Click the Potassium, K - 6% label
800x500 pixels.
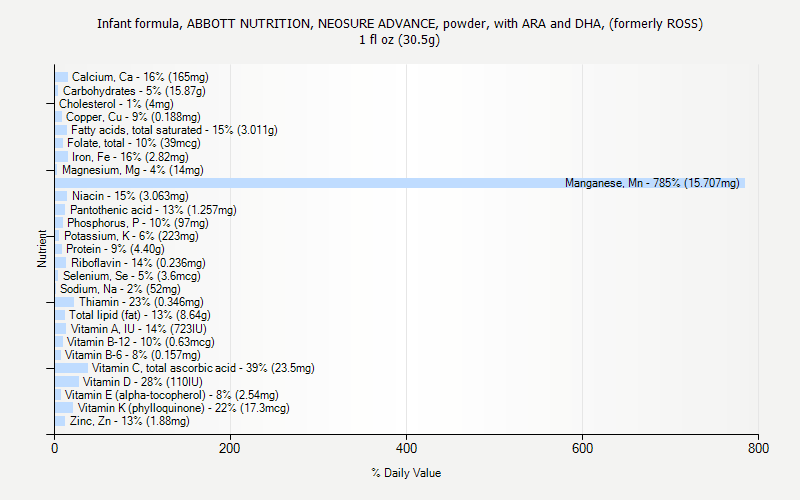coord(131,236)
